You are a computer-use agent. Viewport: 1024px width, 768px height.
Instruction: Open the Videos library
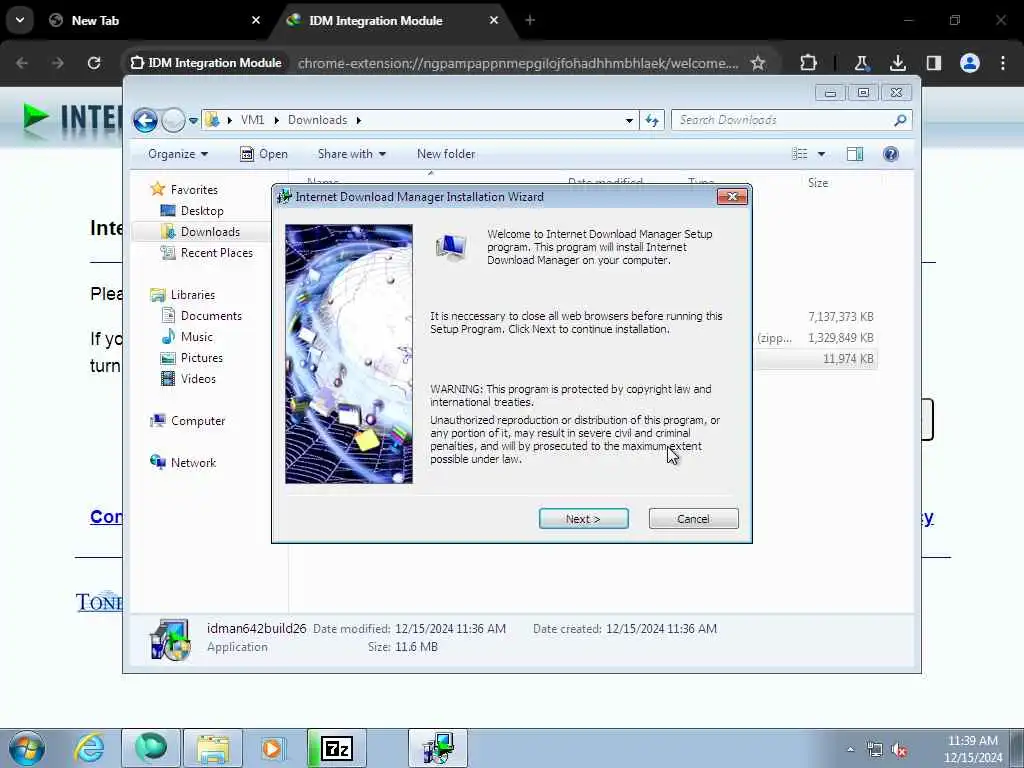tap(198, 379)
